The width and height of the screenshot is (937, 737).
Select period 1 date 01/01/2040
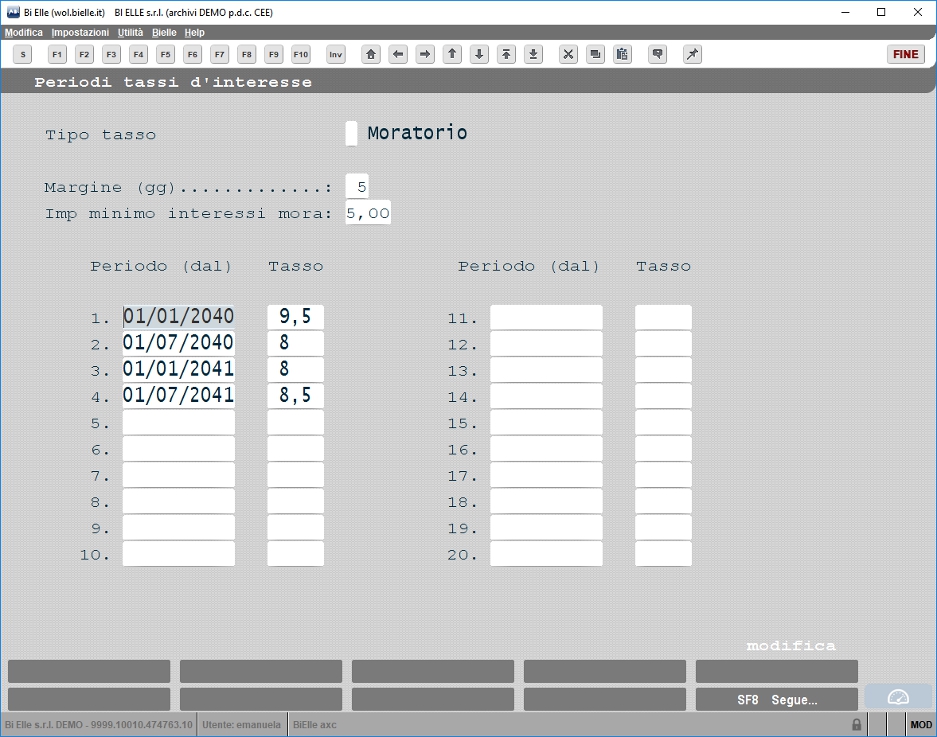pos(179,317)
